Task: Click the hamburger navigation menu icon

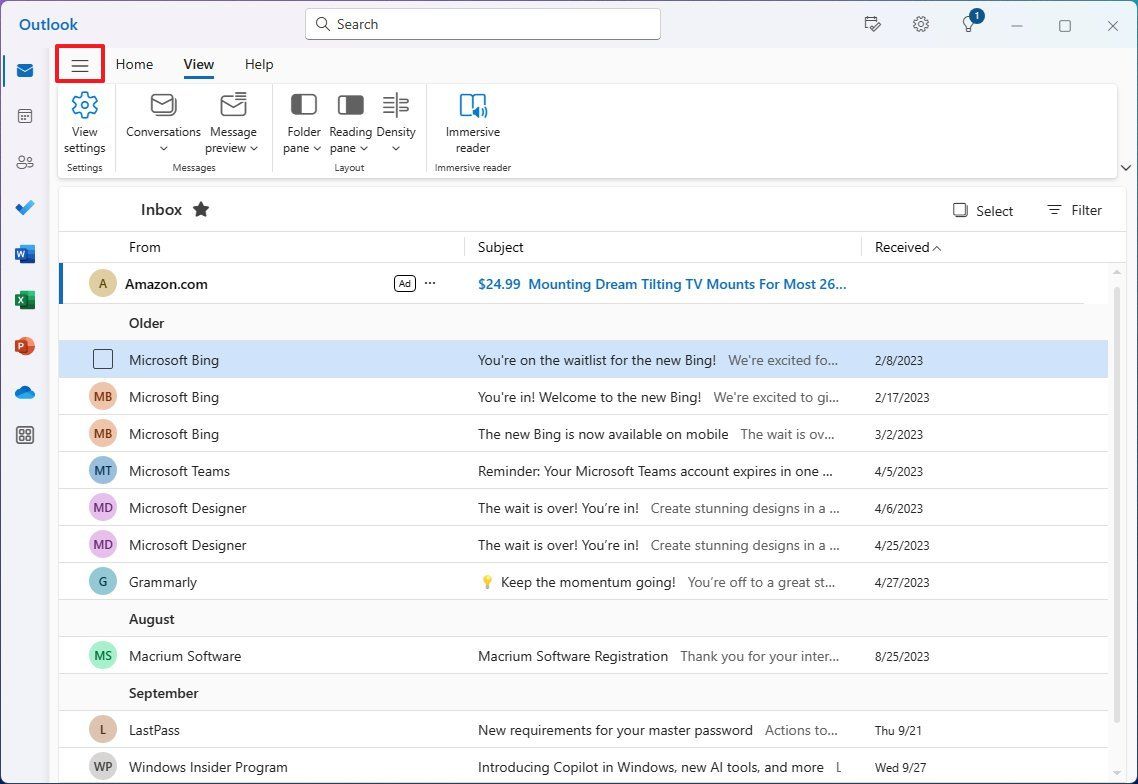Action: pyautogui.click(x=80, y=65)
